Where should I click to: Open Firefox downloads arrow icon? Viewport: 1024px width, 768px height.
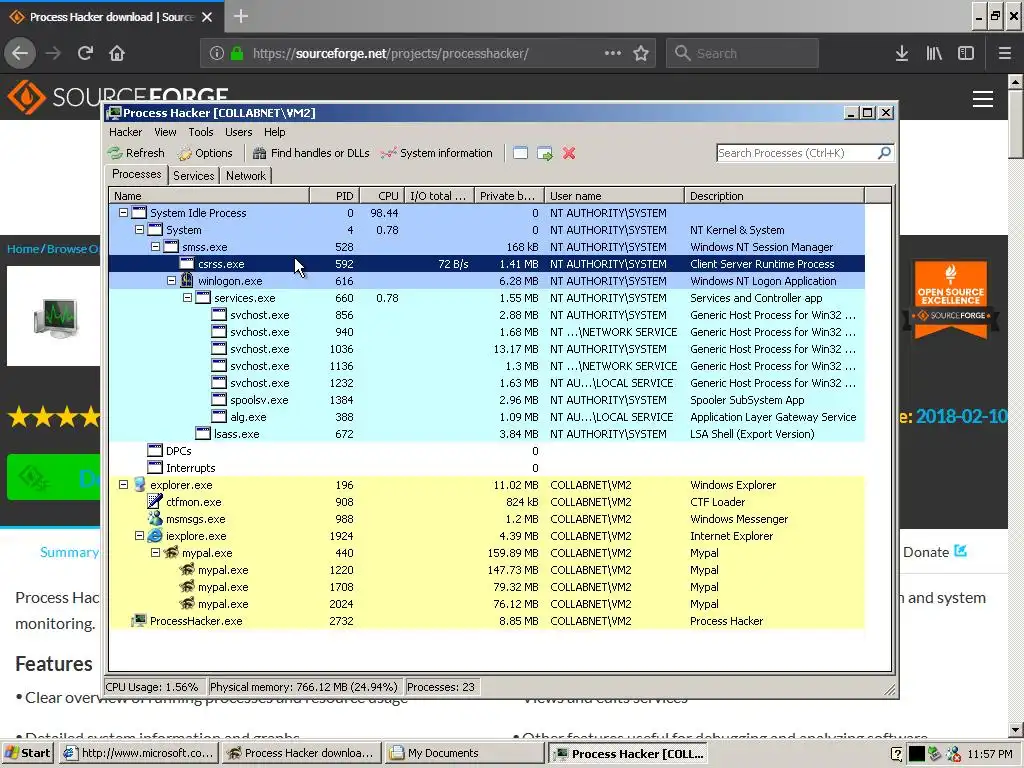click(902, 53)
